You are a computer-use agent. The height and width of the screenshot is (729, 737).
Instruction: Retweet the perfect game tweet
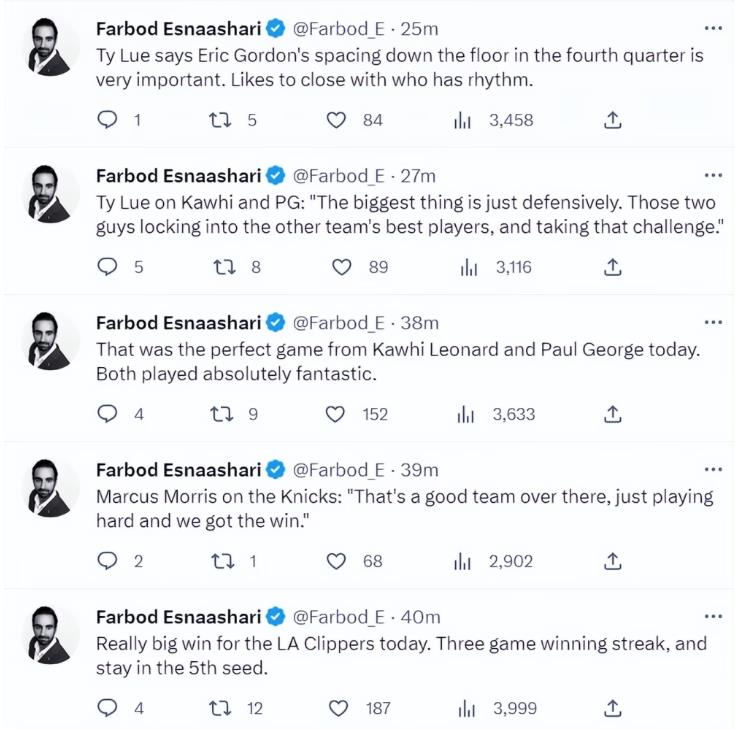point(221,414)
